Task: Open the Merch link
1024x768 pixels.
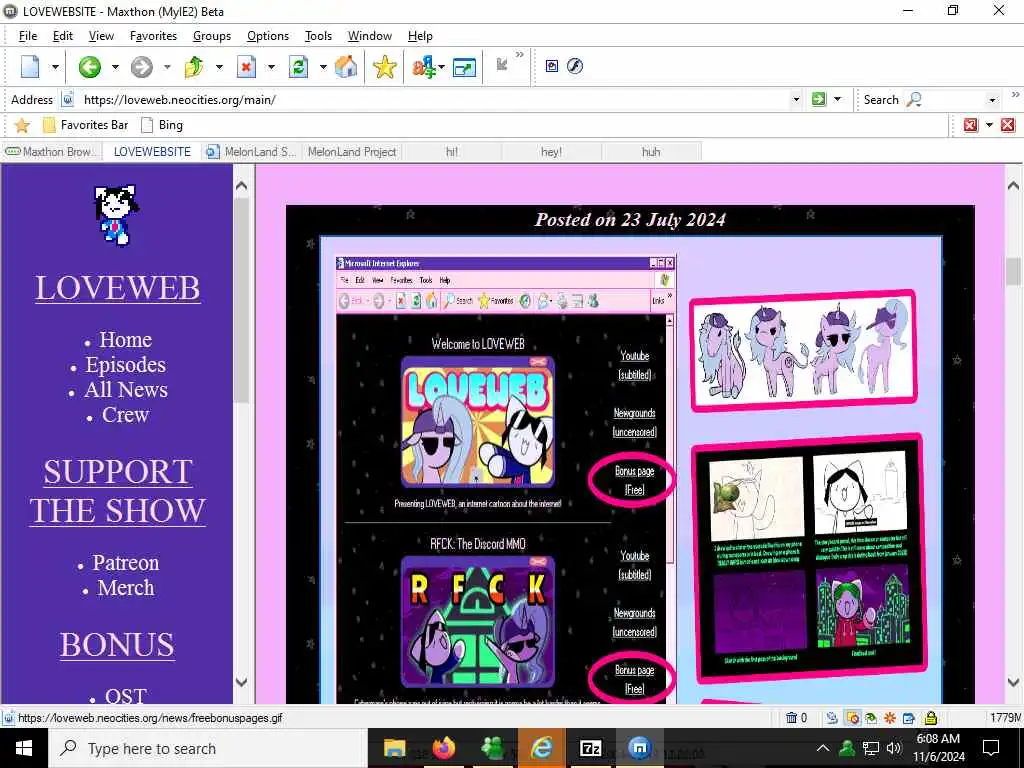Action: pos(125,588)
